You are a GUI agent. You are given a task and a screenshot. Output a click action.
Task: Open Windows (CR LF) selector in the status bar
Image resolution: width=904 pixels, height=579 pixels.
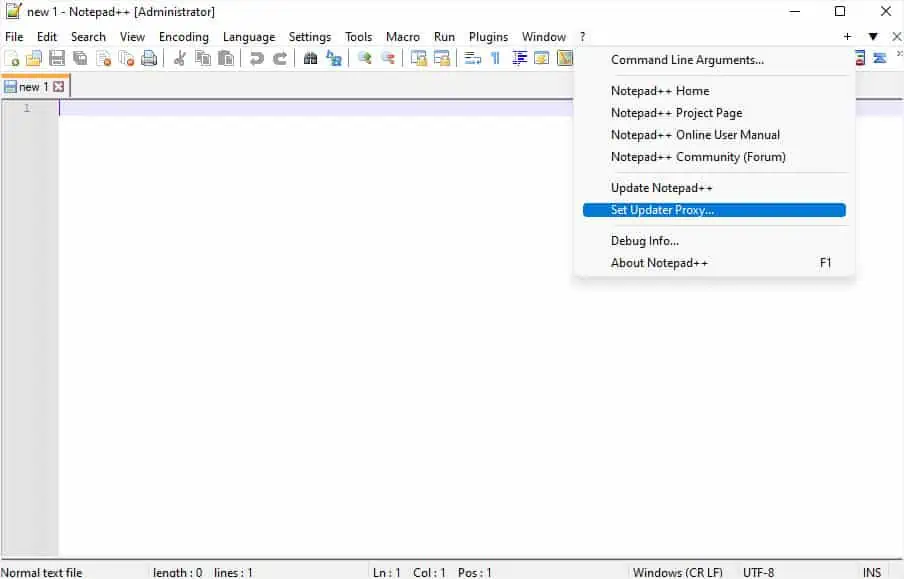tap(679, 571)
